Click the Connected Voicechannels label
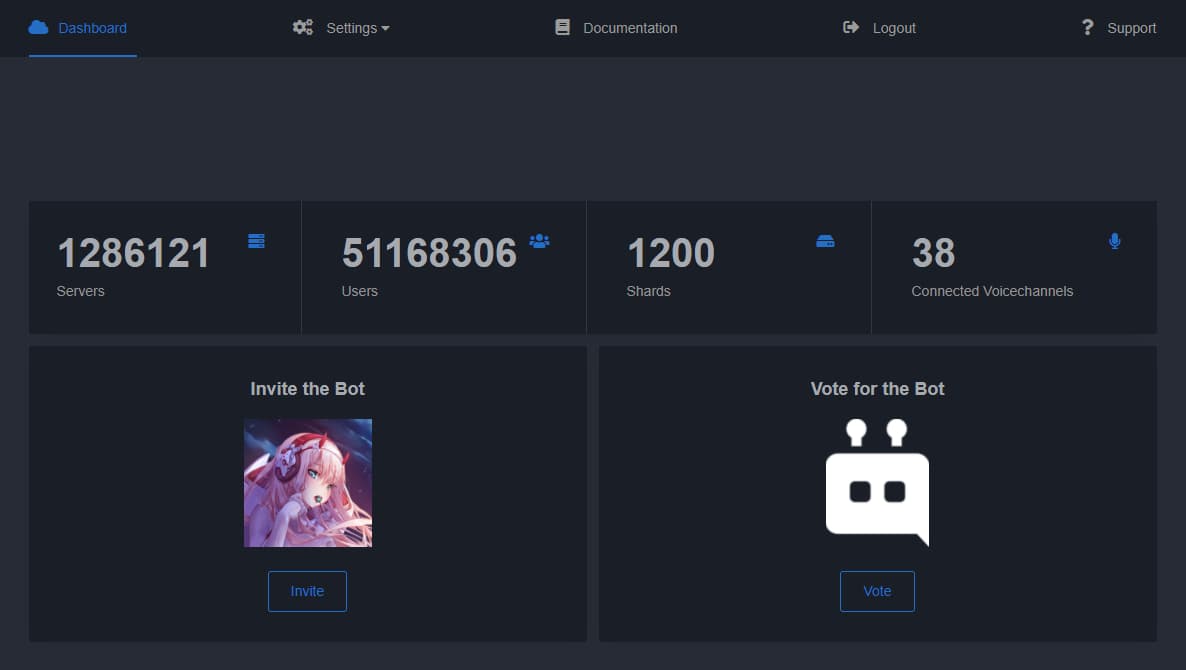1186x670 pixels. (x=992, y=291)
